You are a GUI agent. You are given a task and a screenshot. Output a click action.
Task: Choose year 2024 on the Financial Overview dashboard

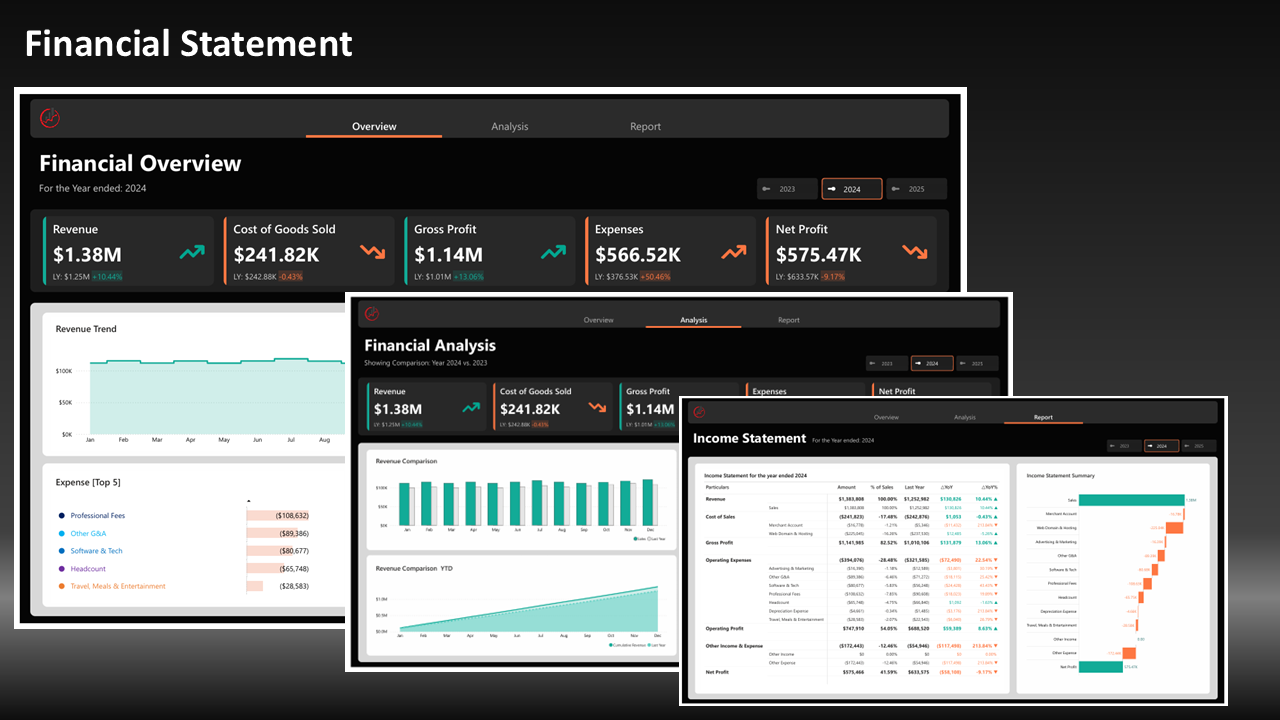click(x=852, y=189)
